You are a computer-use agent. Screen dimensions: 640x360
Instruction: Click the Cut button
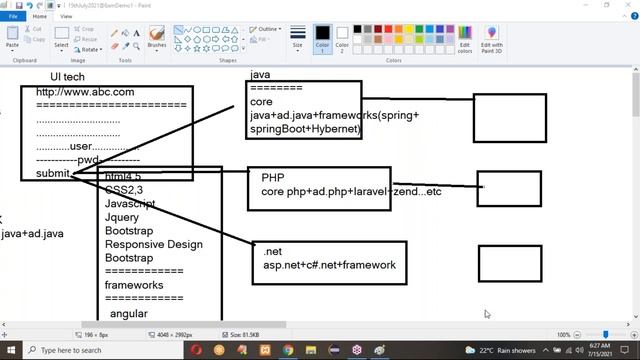[x=33, y=29]
